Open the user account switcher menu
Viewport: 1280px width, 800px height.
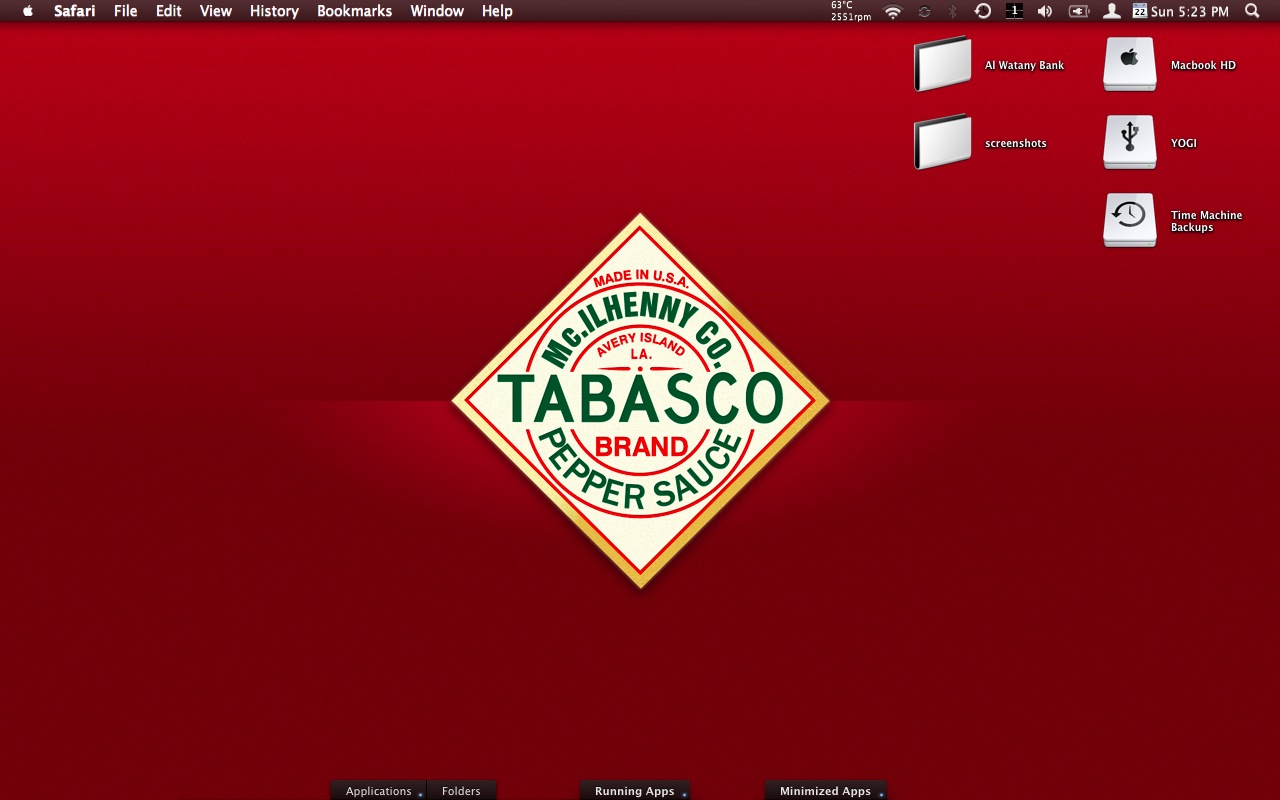(x=1111, y=11)
